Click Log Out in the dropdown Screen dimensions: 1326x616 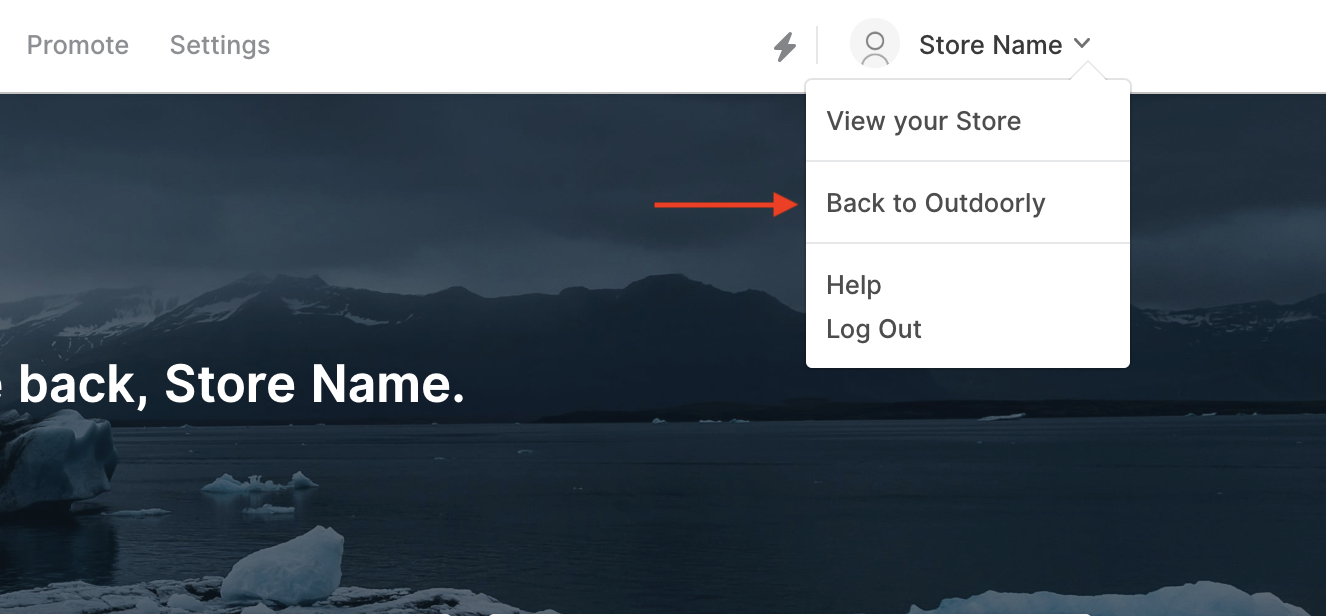tap(873, 329)
